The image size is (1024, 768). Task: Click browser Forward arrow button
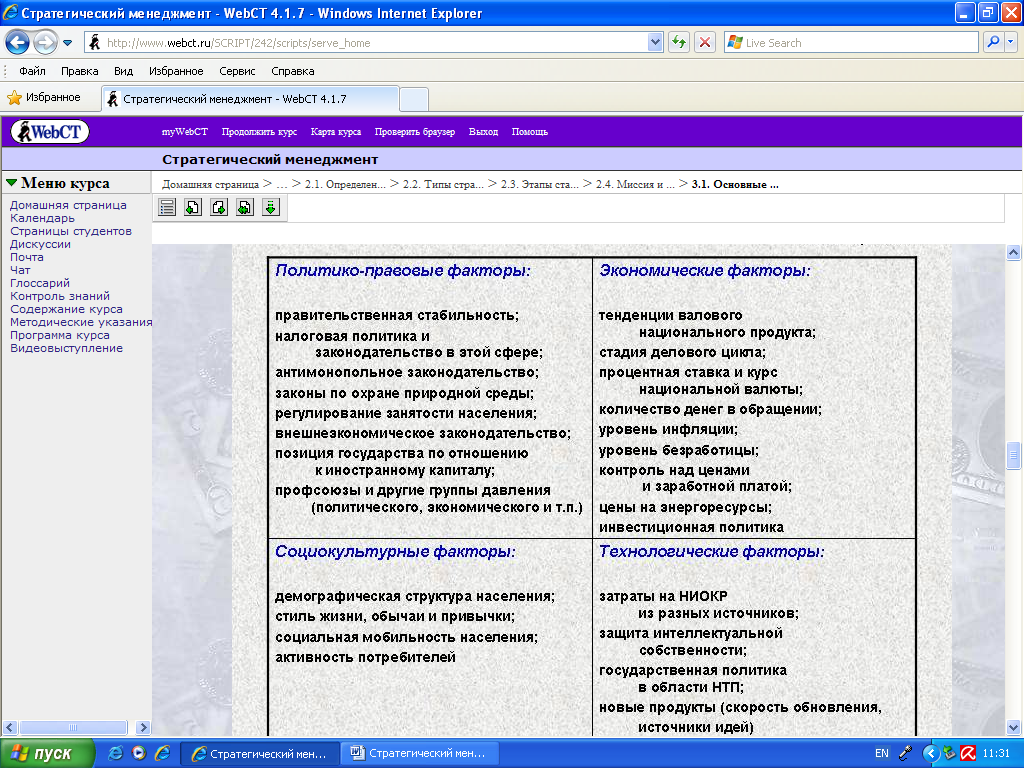pos(44,43)
